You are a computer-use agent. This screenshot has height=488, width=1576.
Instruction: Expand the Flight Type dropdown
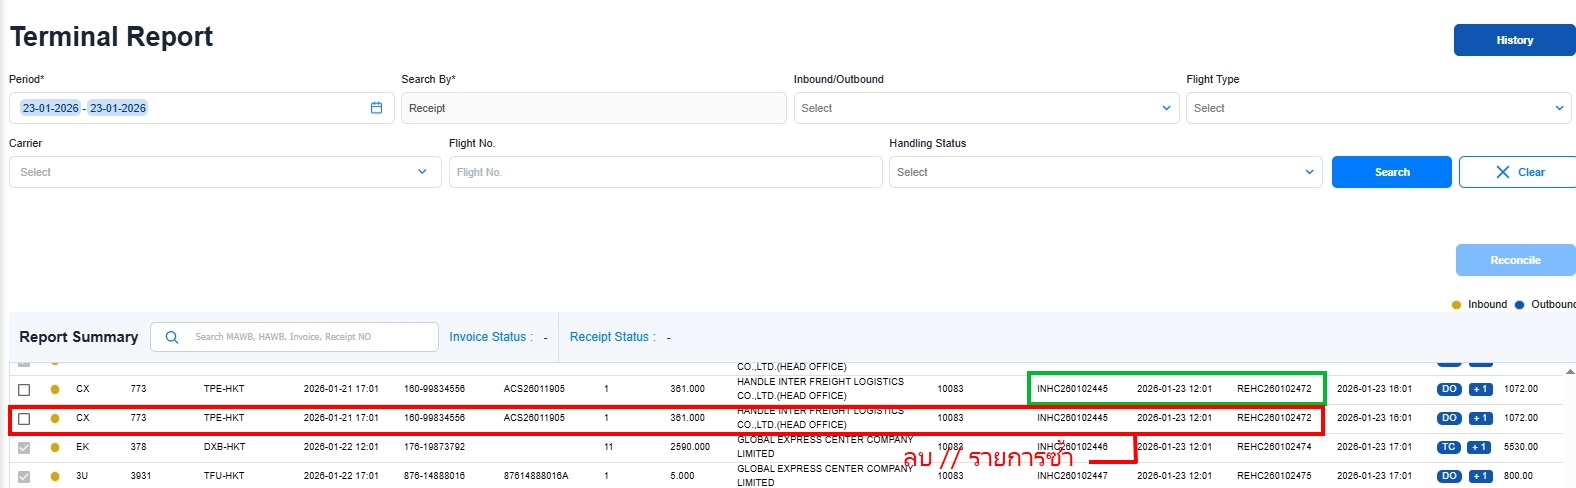1378,108
